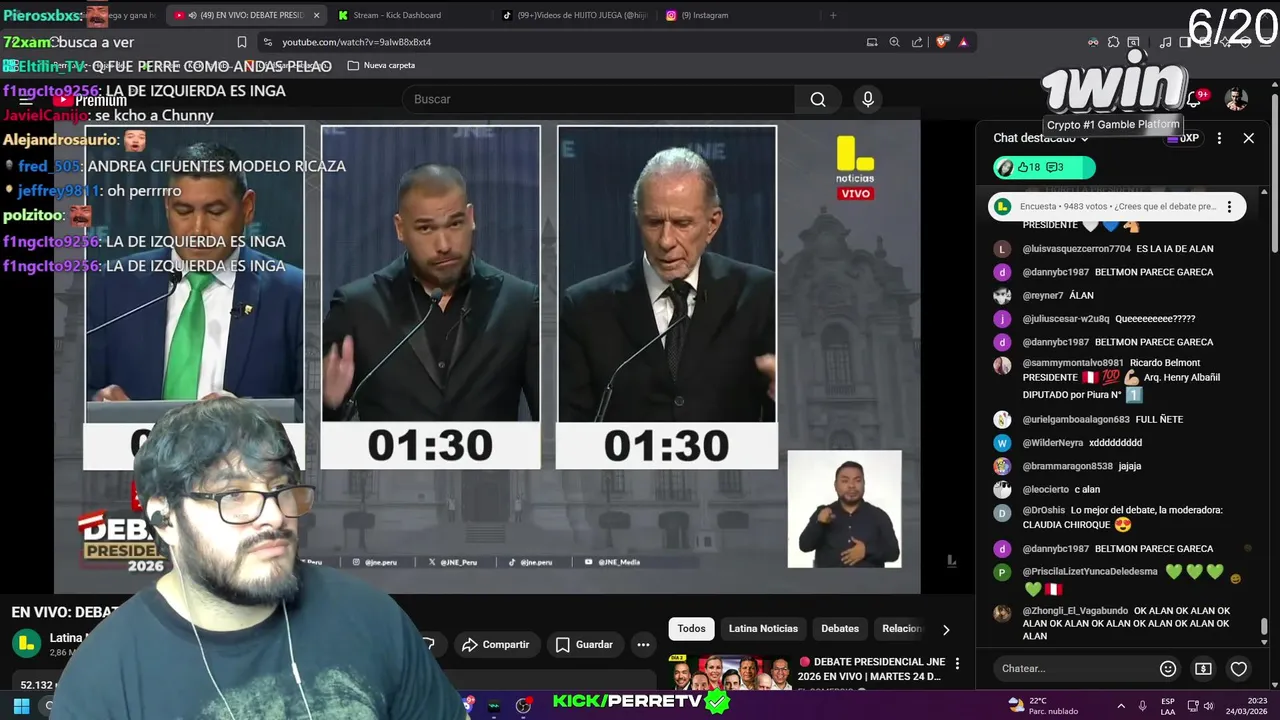Bookmark this page in address bar
The width and height of the screenshot is (1280, 720).
[241, 42]
